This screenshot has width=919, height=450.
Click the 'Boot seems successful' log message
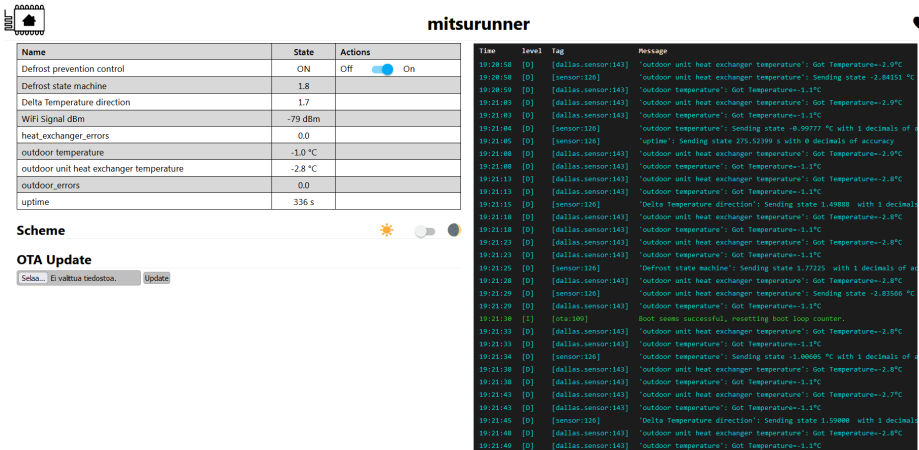pos(742,319)
